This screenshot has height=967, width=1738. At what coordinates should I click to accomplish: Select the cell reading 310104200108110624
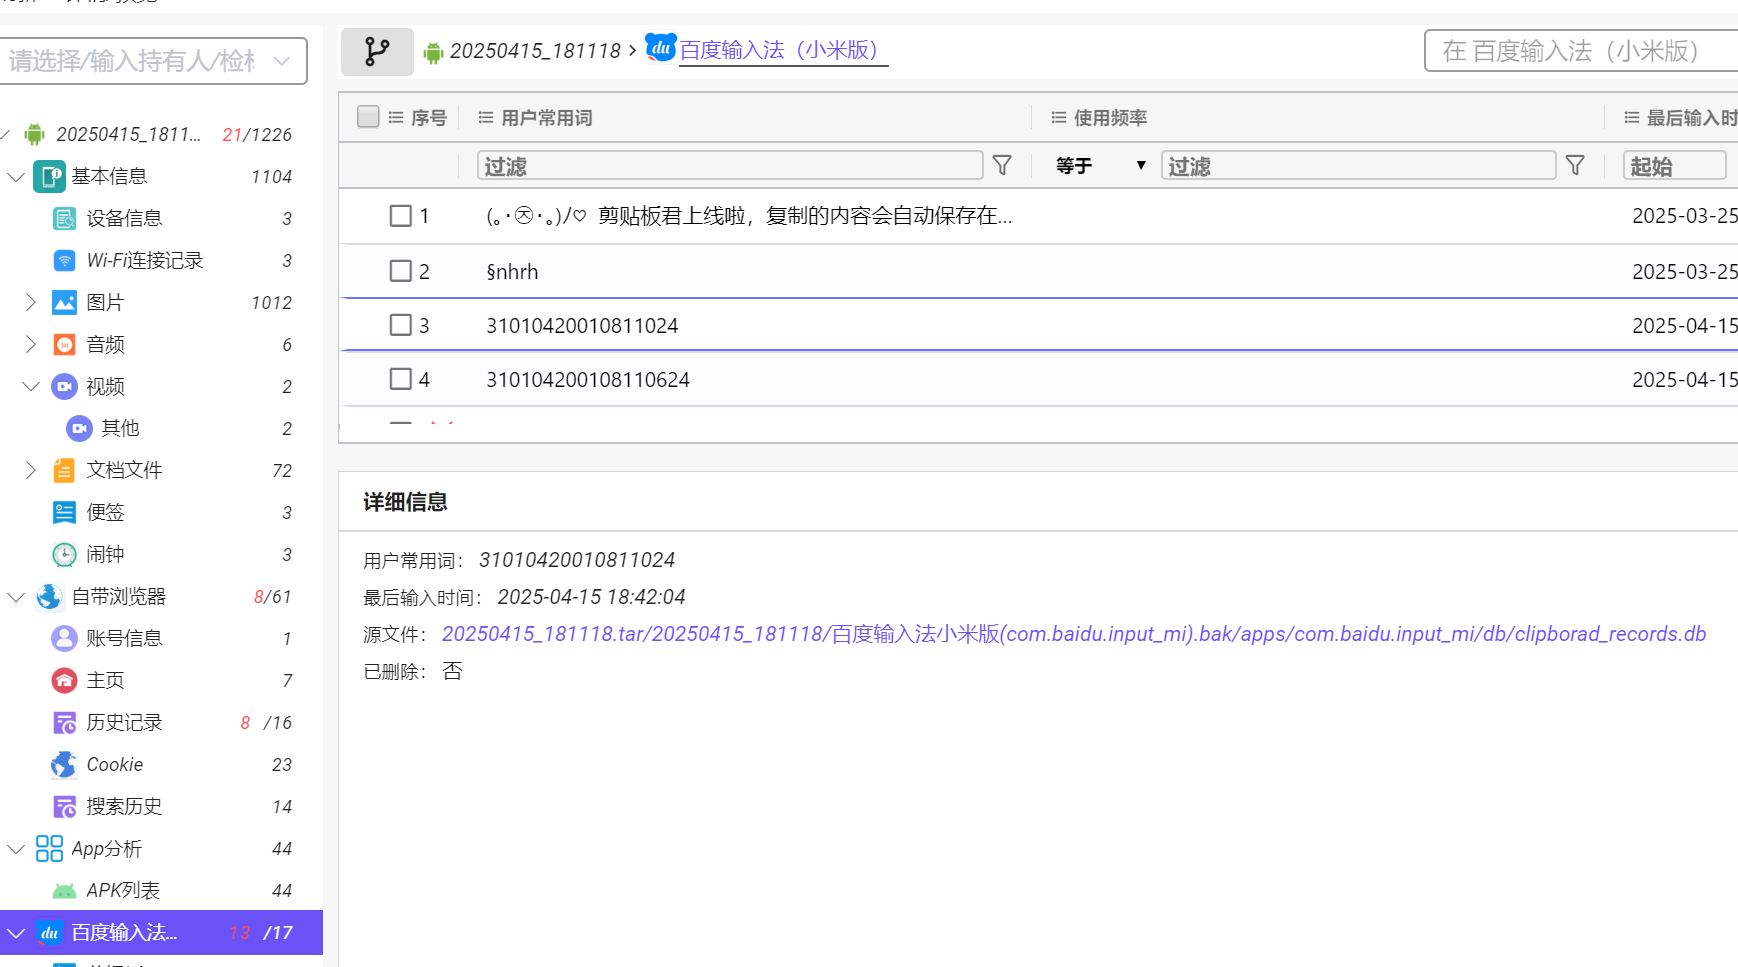588,380
